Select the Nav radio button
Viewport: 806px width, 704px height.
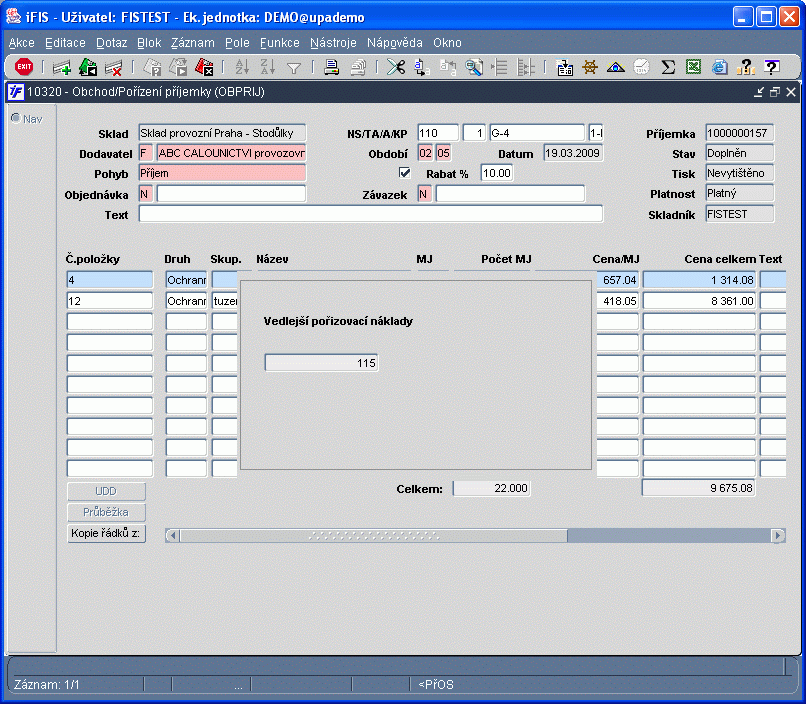(x=16, y=119)
